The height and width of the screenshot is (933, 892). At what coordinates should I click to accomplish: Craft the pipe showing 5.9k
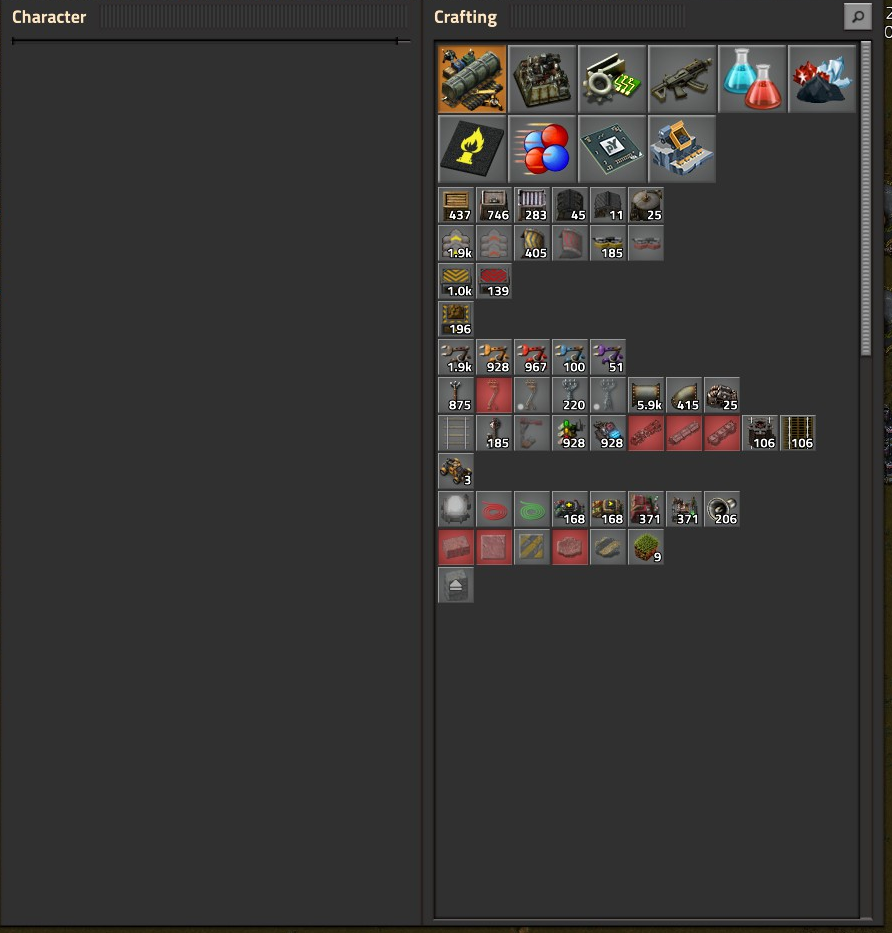click(x=646, y=395)
